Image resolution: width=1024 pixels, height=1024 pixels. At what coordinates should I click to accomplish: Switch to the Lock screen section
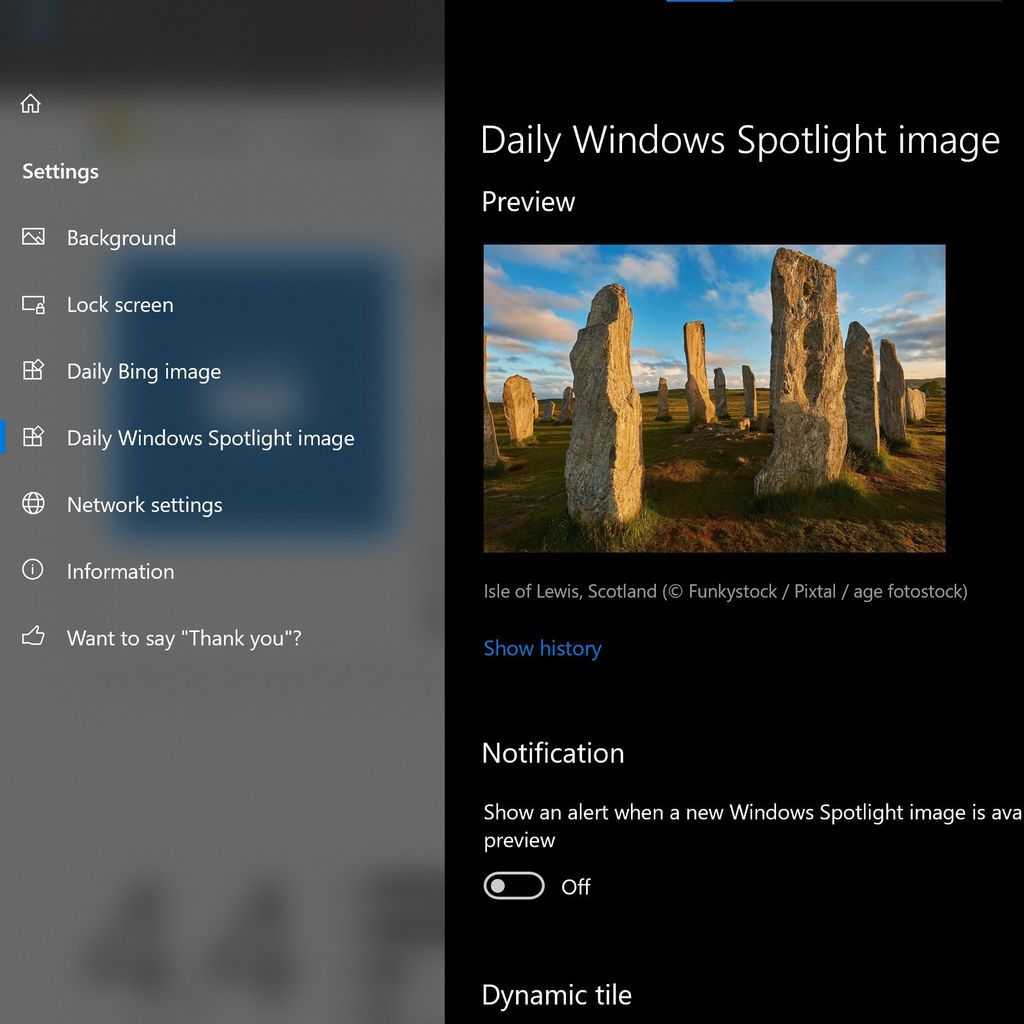[119, 304]
